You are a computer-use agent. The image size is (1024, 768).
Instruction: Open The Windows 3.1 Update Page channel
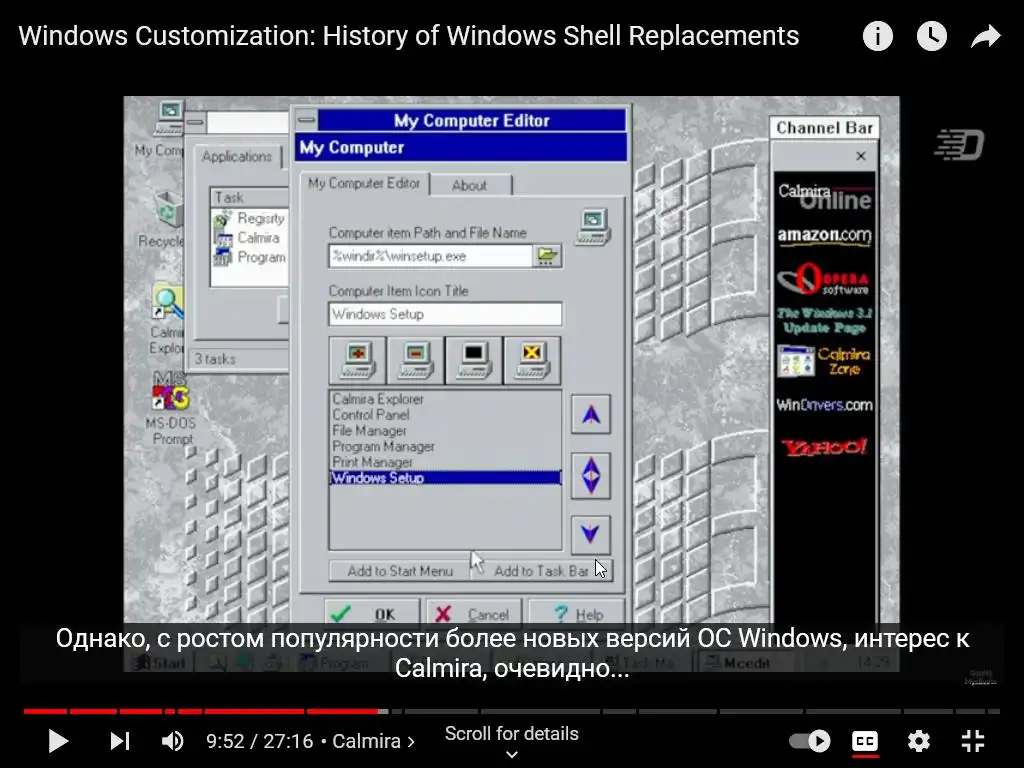point(824,321)
